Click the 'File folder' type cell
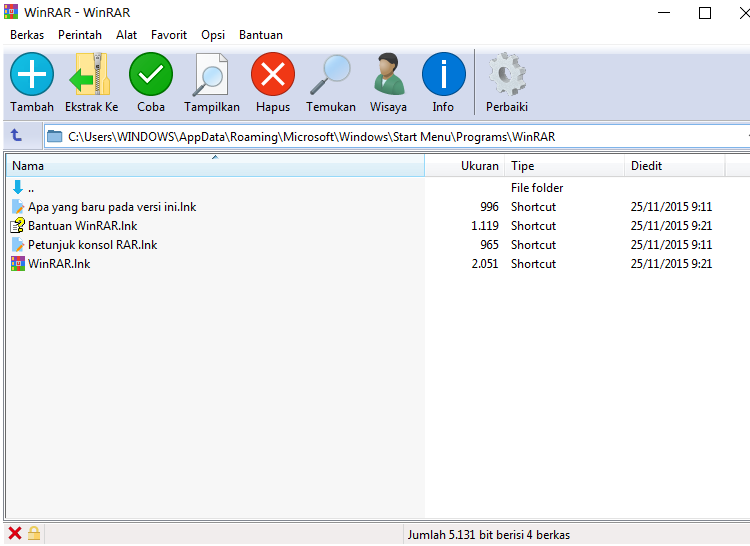 tap(537, 187)
